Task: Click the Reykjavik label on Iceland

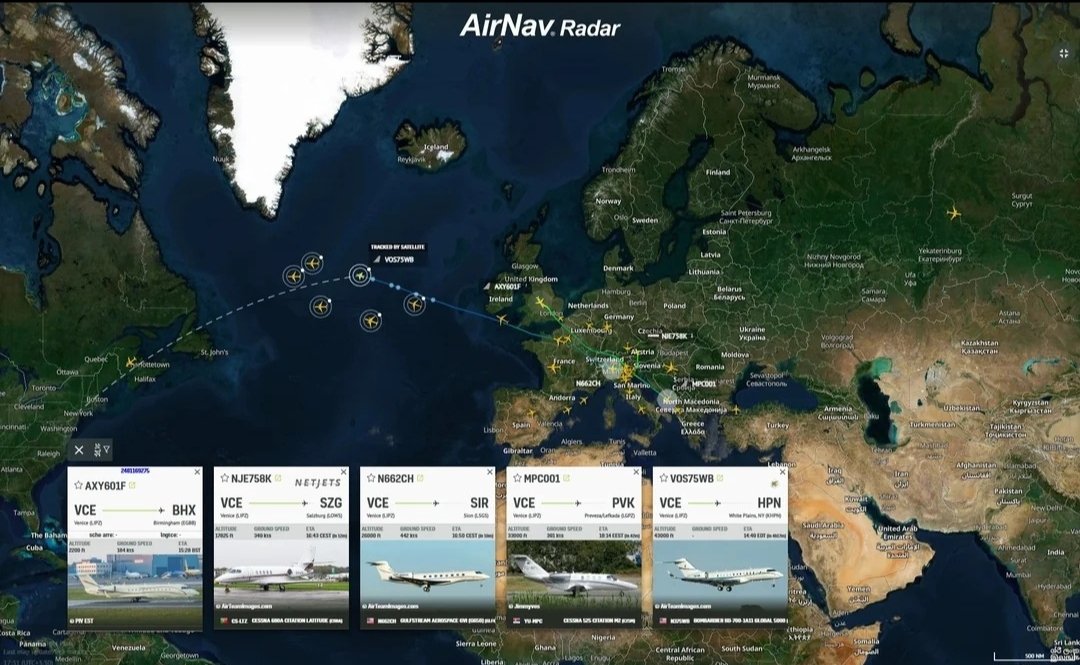Action: pyautogui.click(x=411, y=159)
